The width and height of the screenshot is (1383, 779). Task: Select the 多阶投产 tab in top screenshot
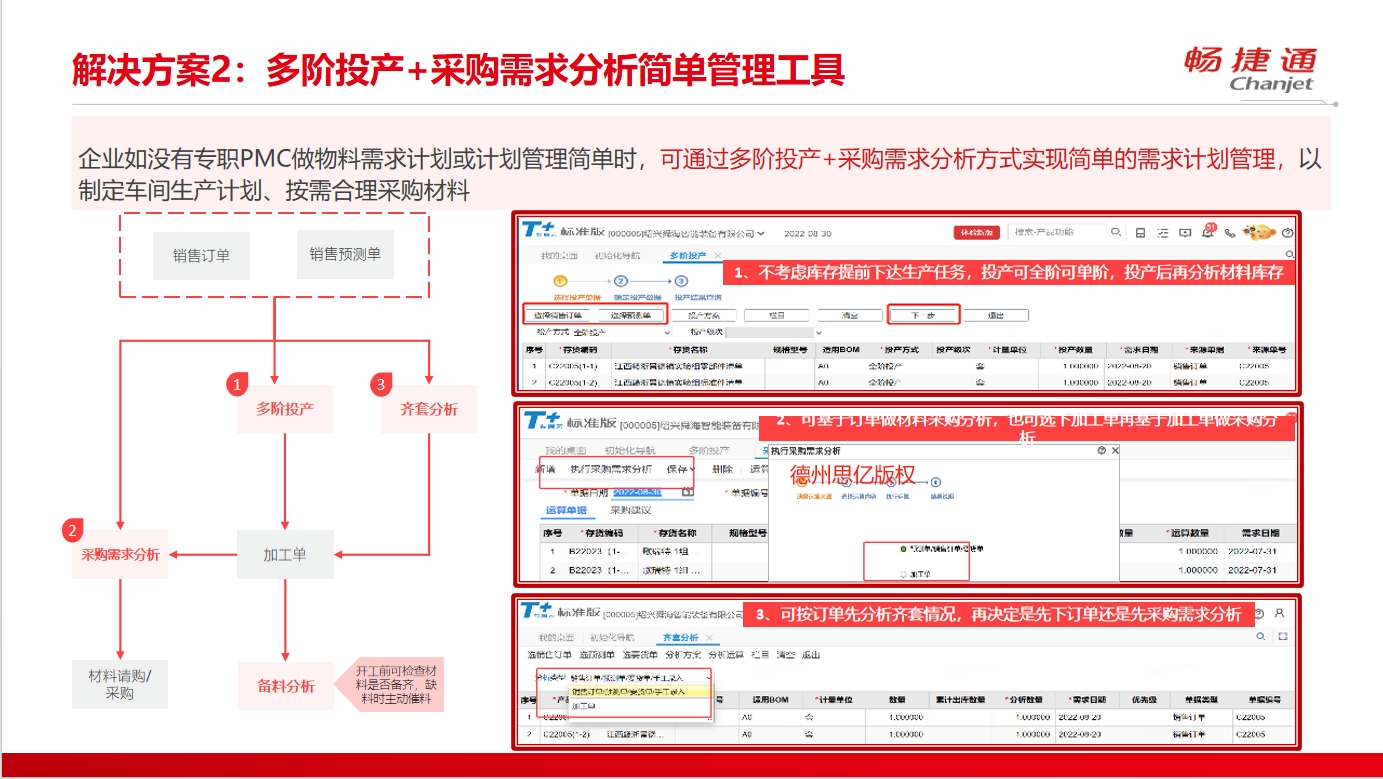point(688,256)
